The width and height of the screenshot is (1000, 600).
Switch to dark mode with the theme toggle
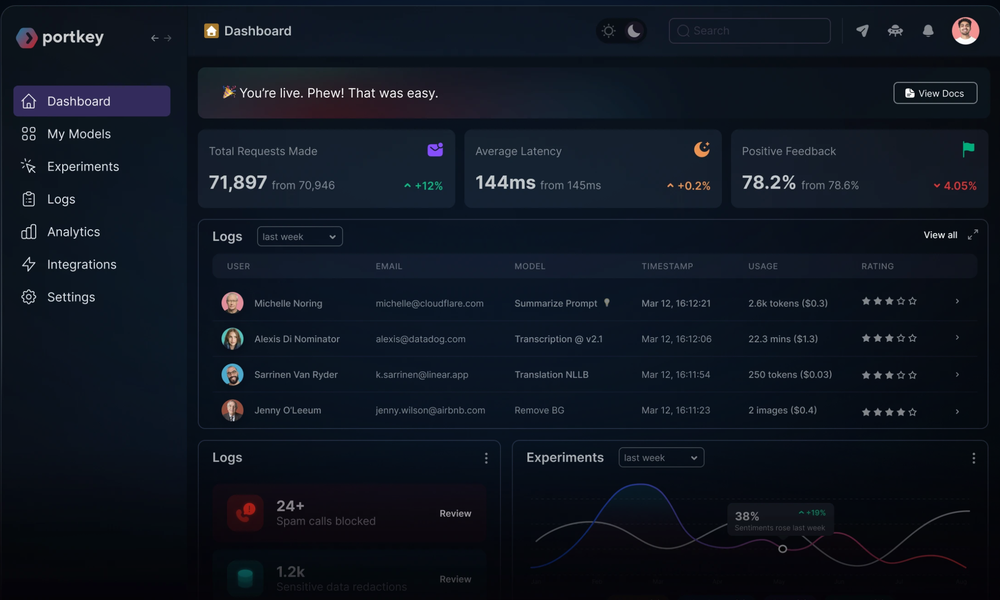coord(634,30)
